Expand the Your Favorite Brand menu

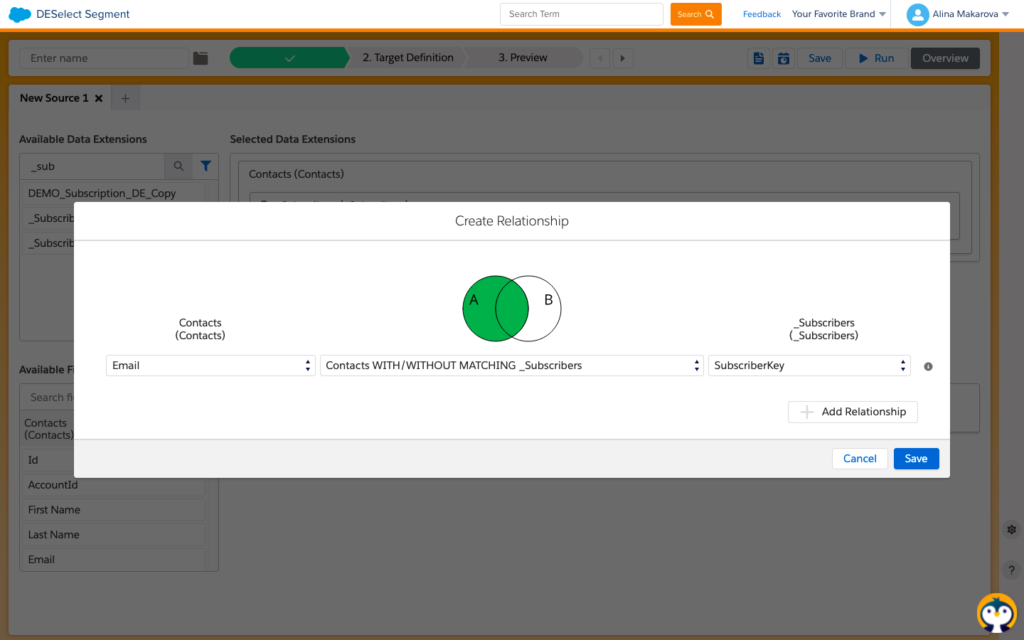pyautogui.click(x=839, y=14)
